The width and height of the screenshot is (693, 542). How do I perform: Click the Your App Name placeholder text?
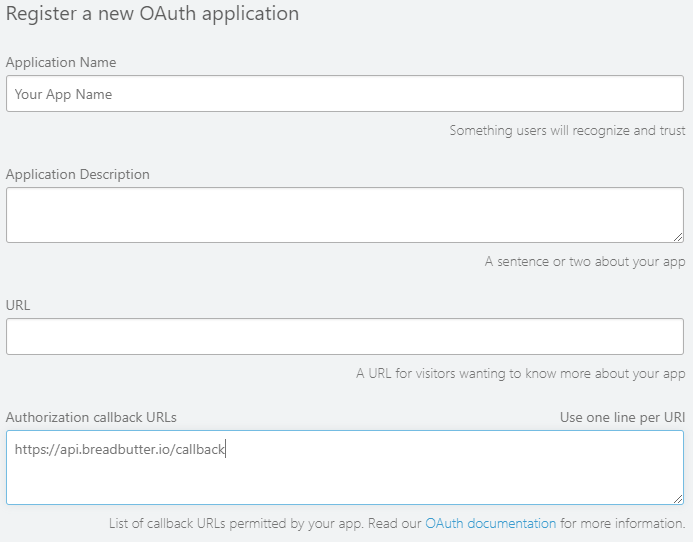pos(63,94)
